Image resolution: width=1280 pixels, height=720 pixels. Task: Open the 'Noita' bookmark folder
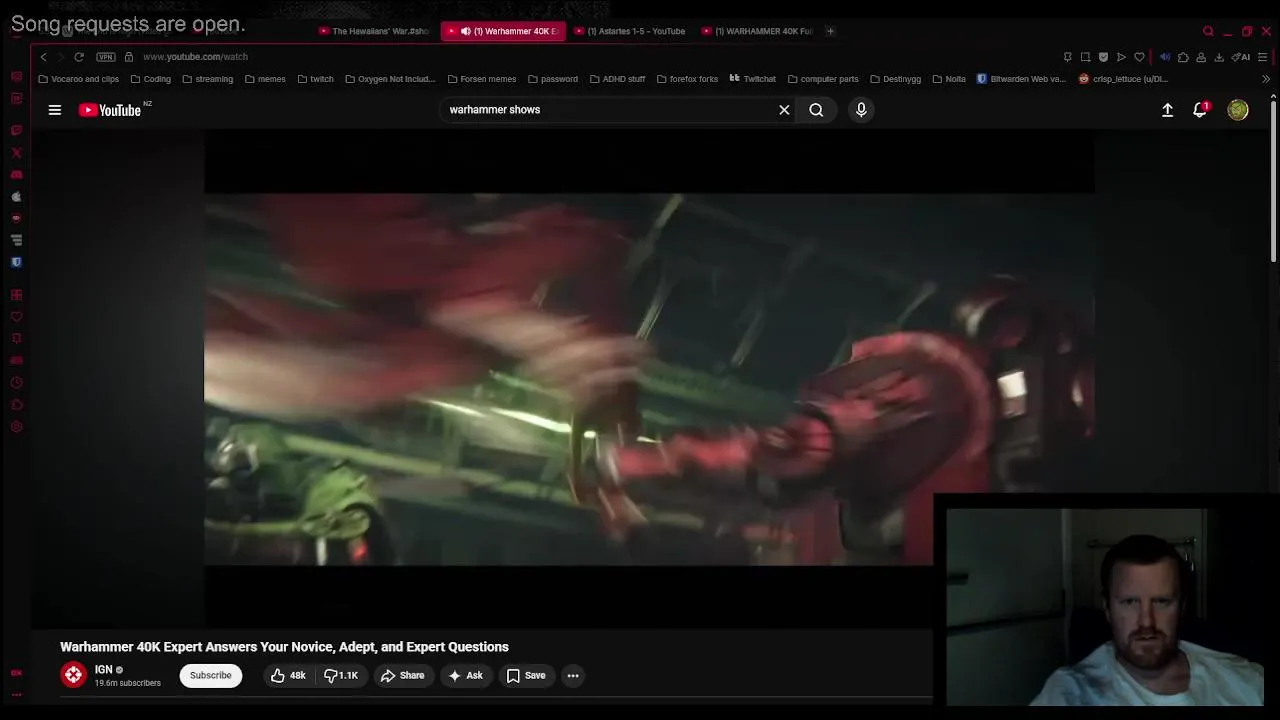click(949, 79)
